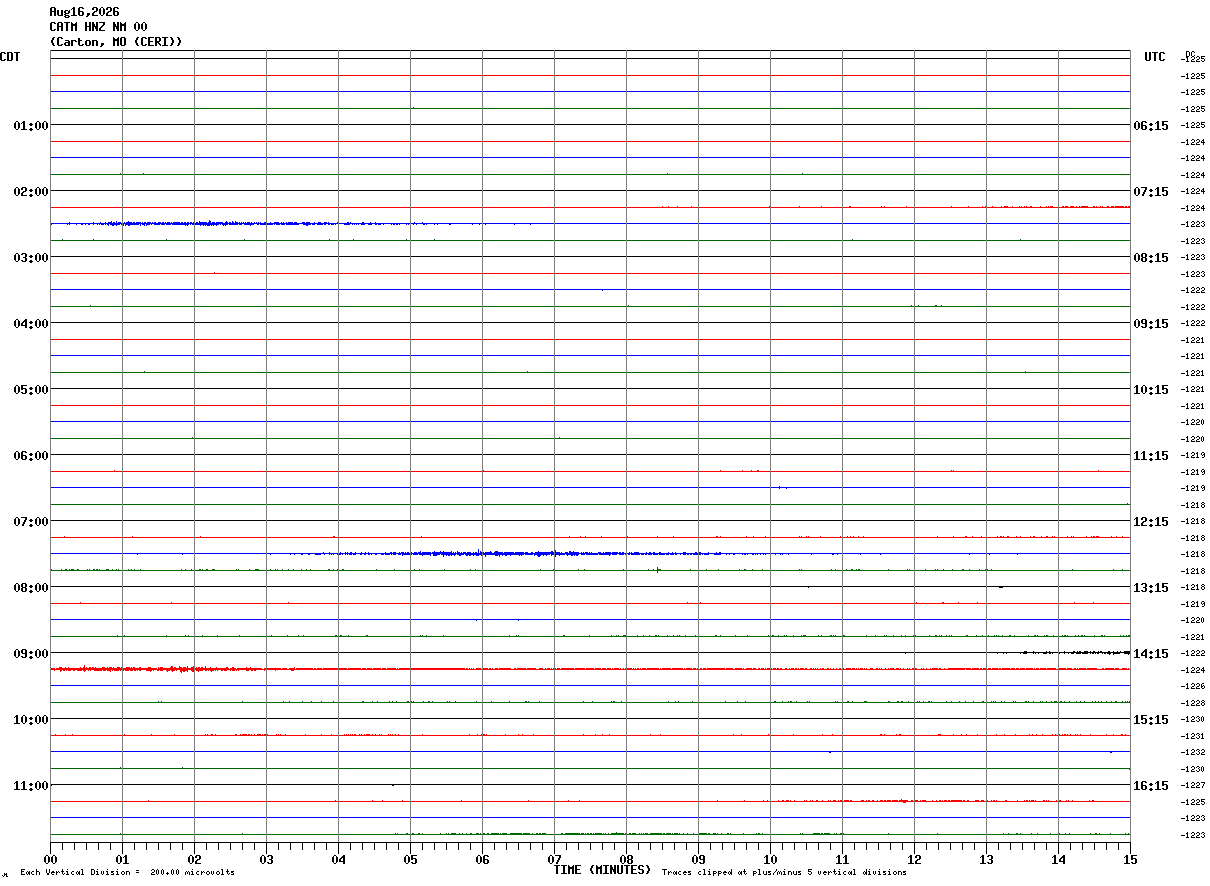Click the Aug16,2026 date header
1210x886 pixels.
(x=84, y=12)
